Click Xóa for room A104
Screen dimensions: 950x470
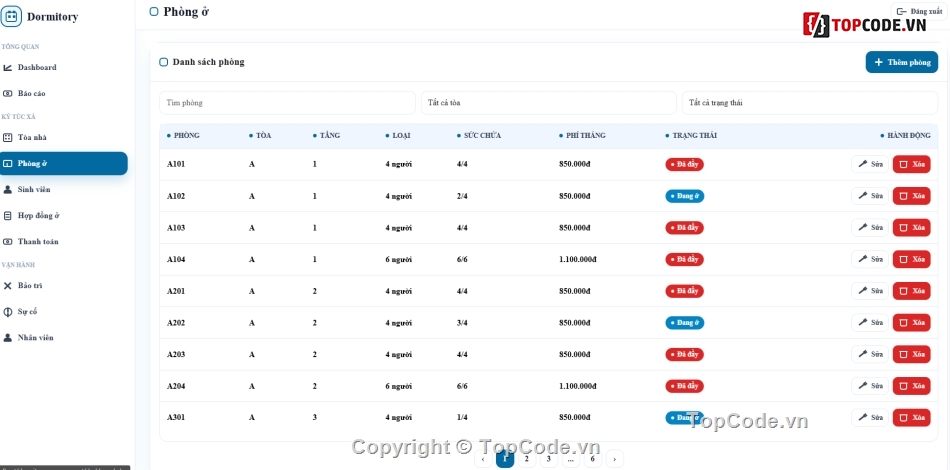(911, 259)
